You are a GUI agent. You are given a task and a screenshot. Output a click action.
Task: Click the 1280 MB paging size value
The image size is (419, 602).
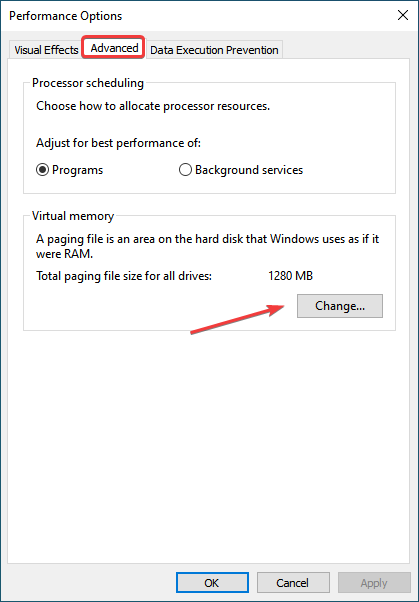[x=290, y=276]
